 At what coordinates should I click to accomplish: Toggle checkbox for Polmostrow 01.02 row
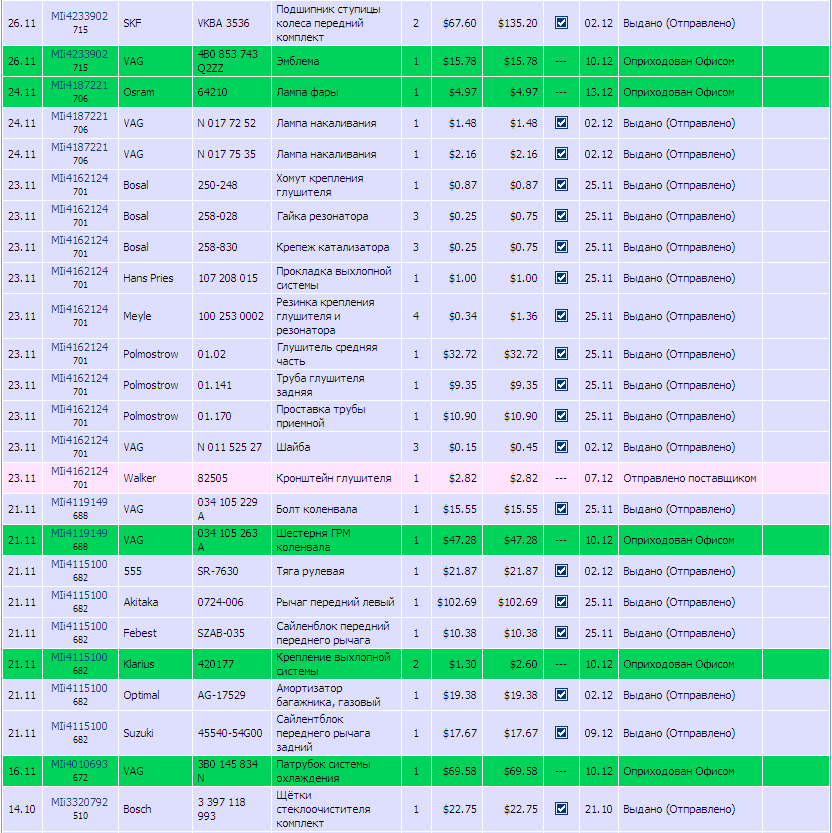tap(561, 354)
